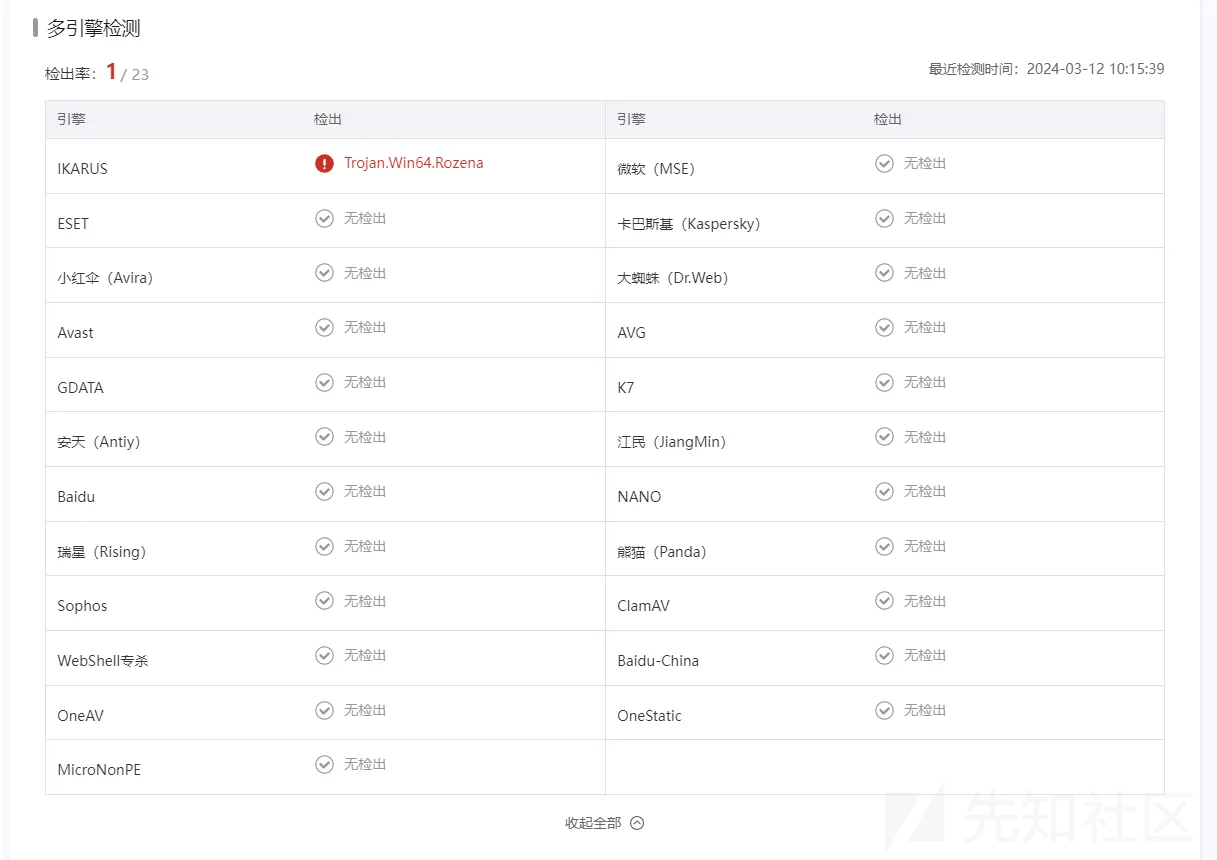Click the 熊猫 (Panda) engine name
Screen dimensions: 1217x860
click(x=661, y=552)
